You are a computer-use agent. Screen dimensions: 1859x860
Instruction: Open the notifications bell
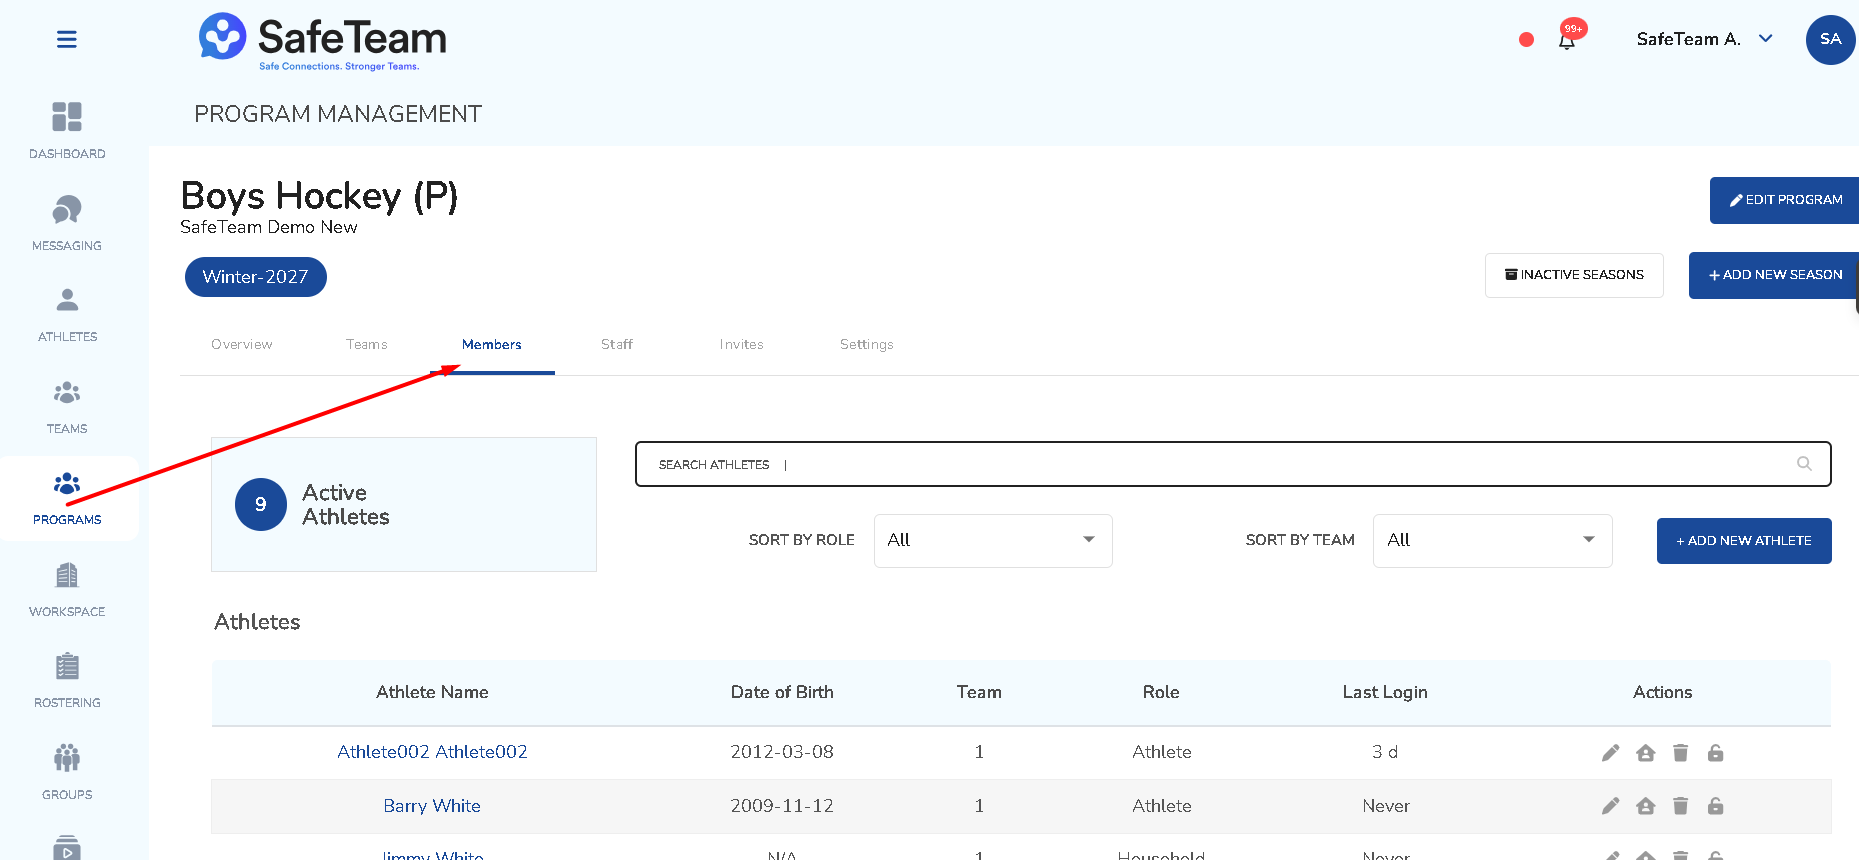point(1567,40)
